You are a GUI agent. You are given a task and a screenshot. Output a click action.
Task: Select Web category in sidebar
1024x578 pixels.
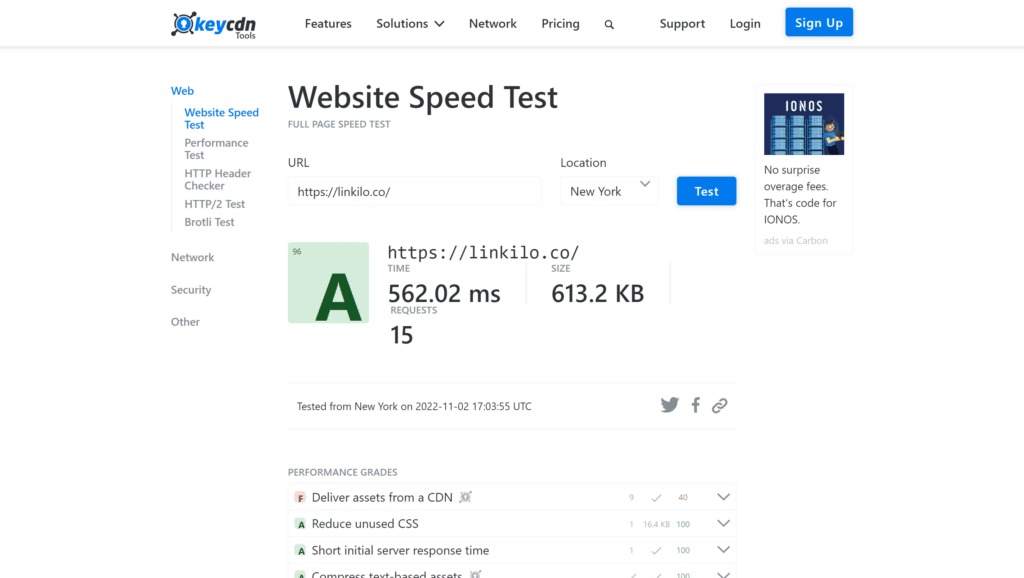(182, 91)
